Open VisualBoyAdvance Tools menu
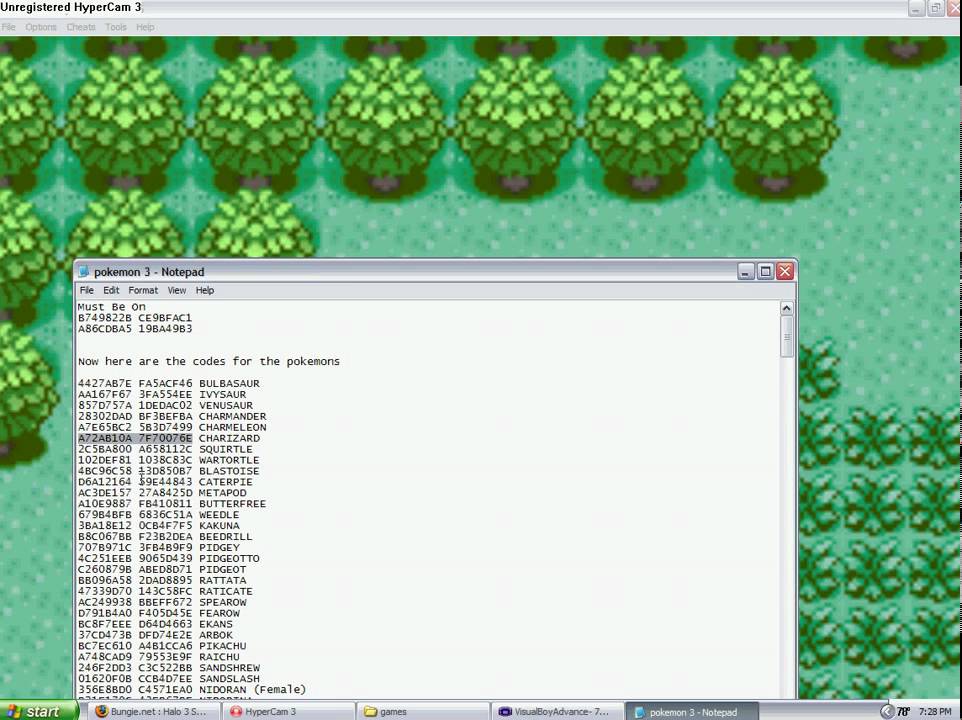The width and height of the screenshot is (962, 720). [x=115, y=27]
